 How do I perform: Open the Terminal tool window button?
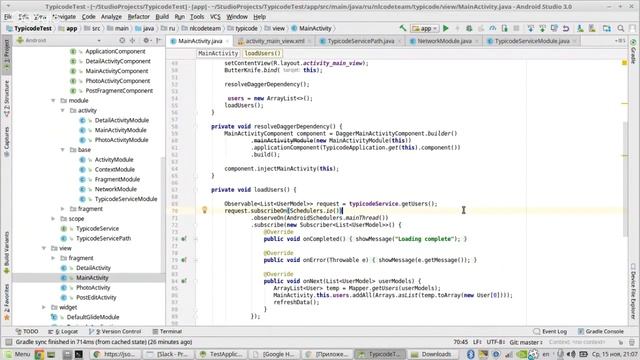click(x=167, y=331)
